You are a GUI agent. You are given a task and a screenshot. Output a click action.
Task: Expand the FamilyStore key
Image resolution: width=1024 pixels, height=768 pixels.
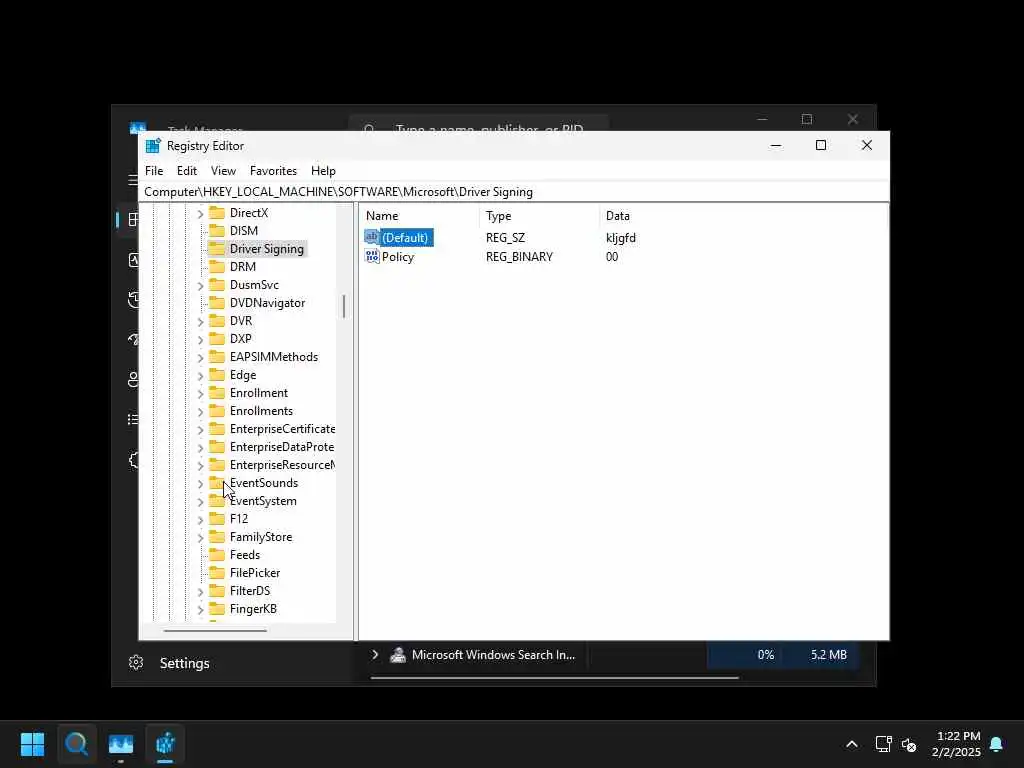coord(200,537)
